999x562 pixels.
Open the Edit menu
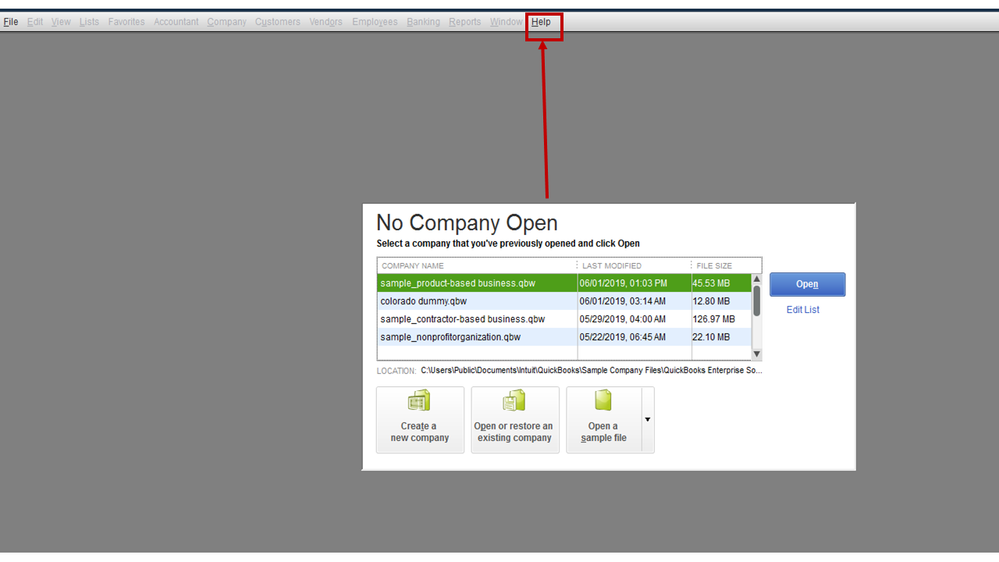pyautogui.click(x=35, y=22)
